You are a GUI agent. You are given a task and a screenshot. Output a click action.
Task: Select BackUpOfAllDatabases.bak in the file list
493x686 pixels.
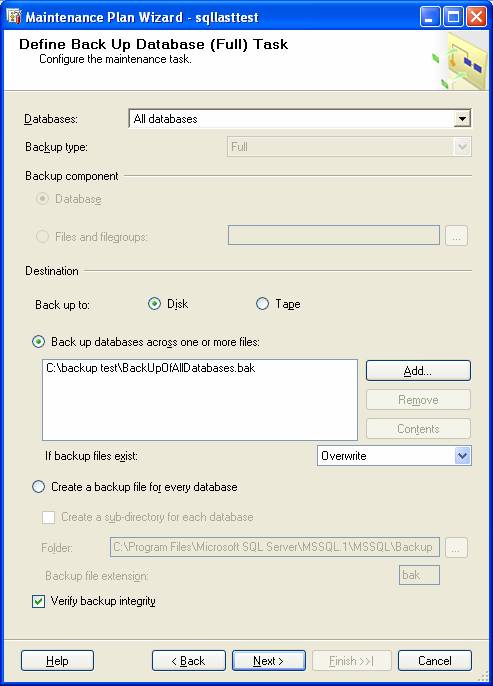click(150, 368)
